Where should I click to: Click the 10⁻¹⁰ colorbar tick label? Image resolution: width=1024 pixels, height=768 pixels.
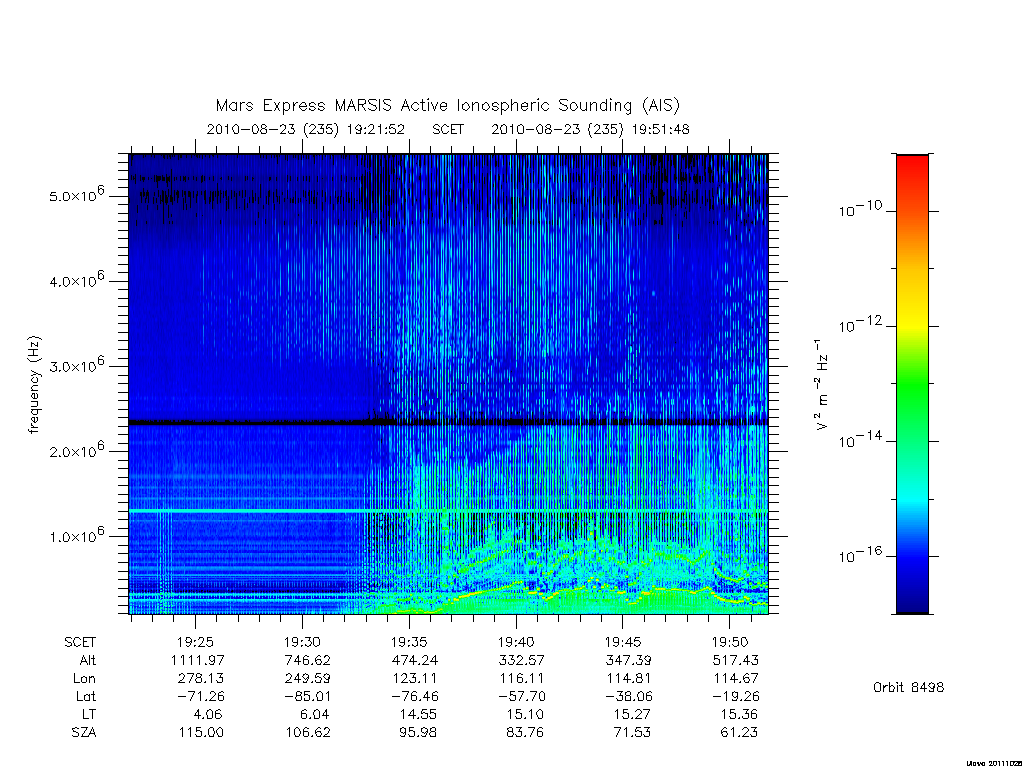coord(861,208)
